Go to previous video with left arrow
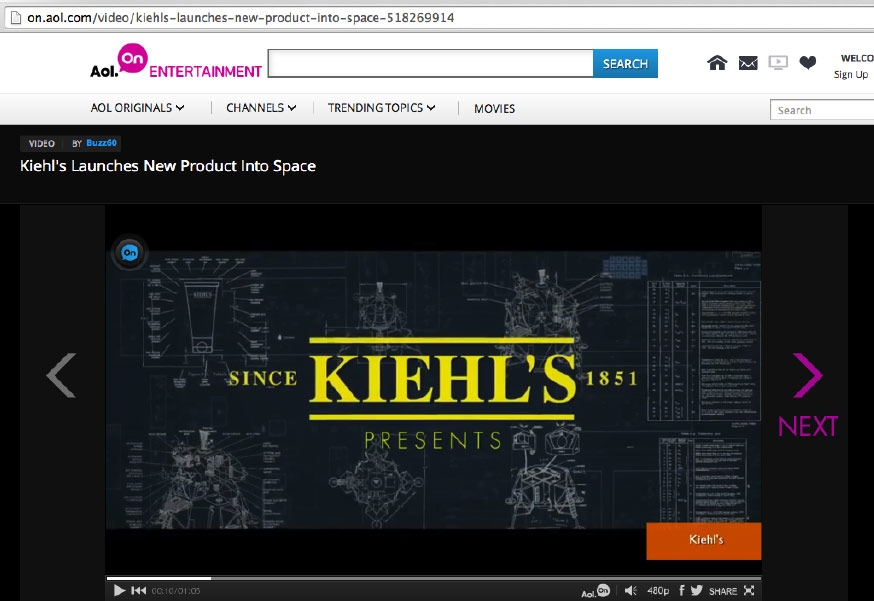The height and width of the screenshot is (601, 874). [61, 375]
